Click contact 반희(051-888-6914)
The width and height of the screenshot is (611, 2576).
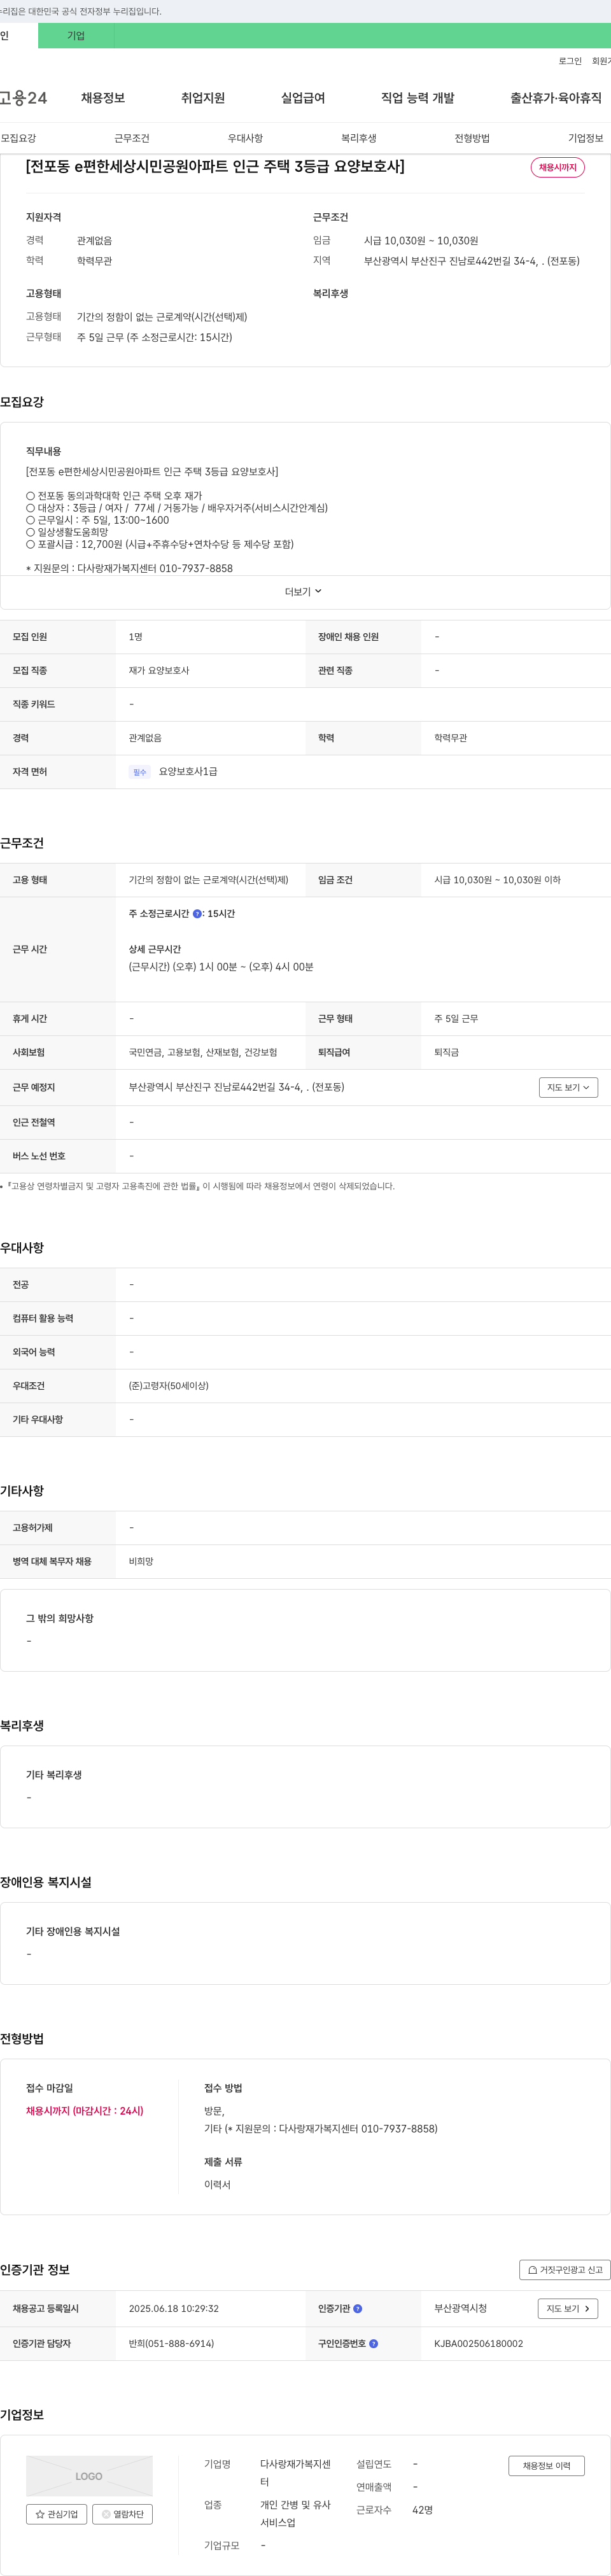171,2343
